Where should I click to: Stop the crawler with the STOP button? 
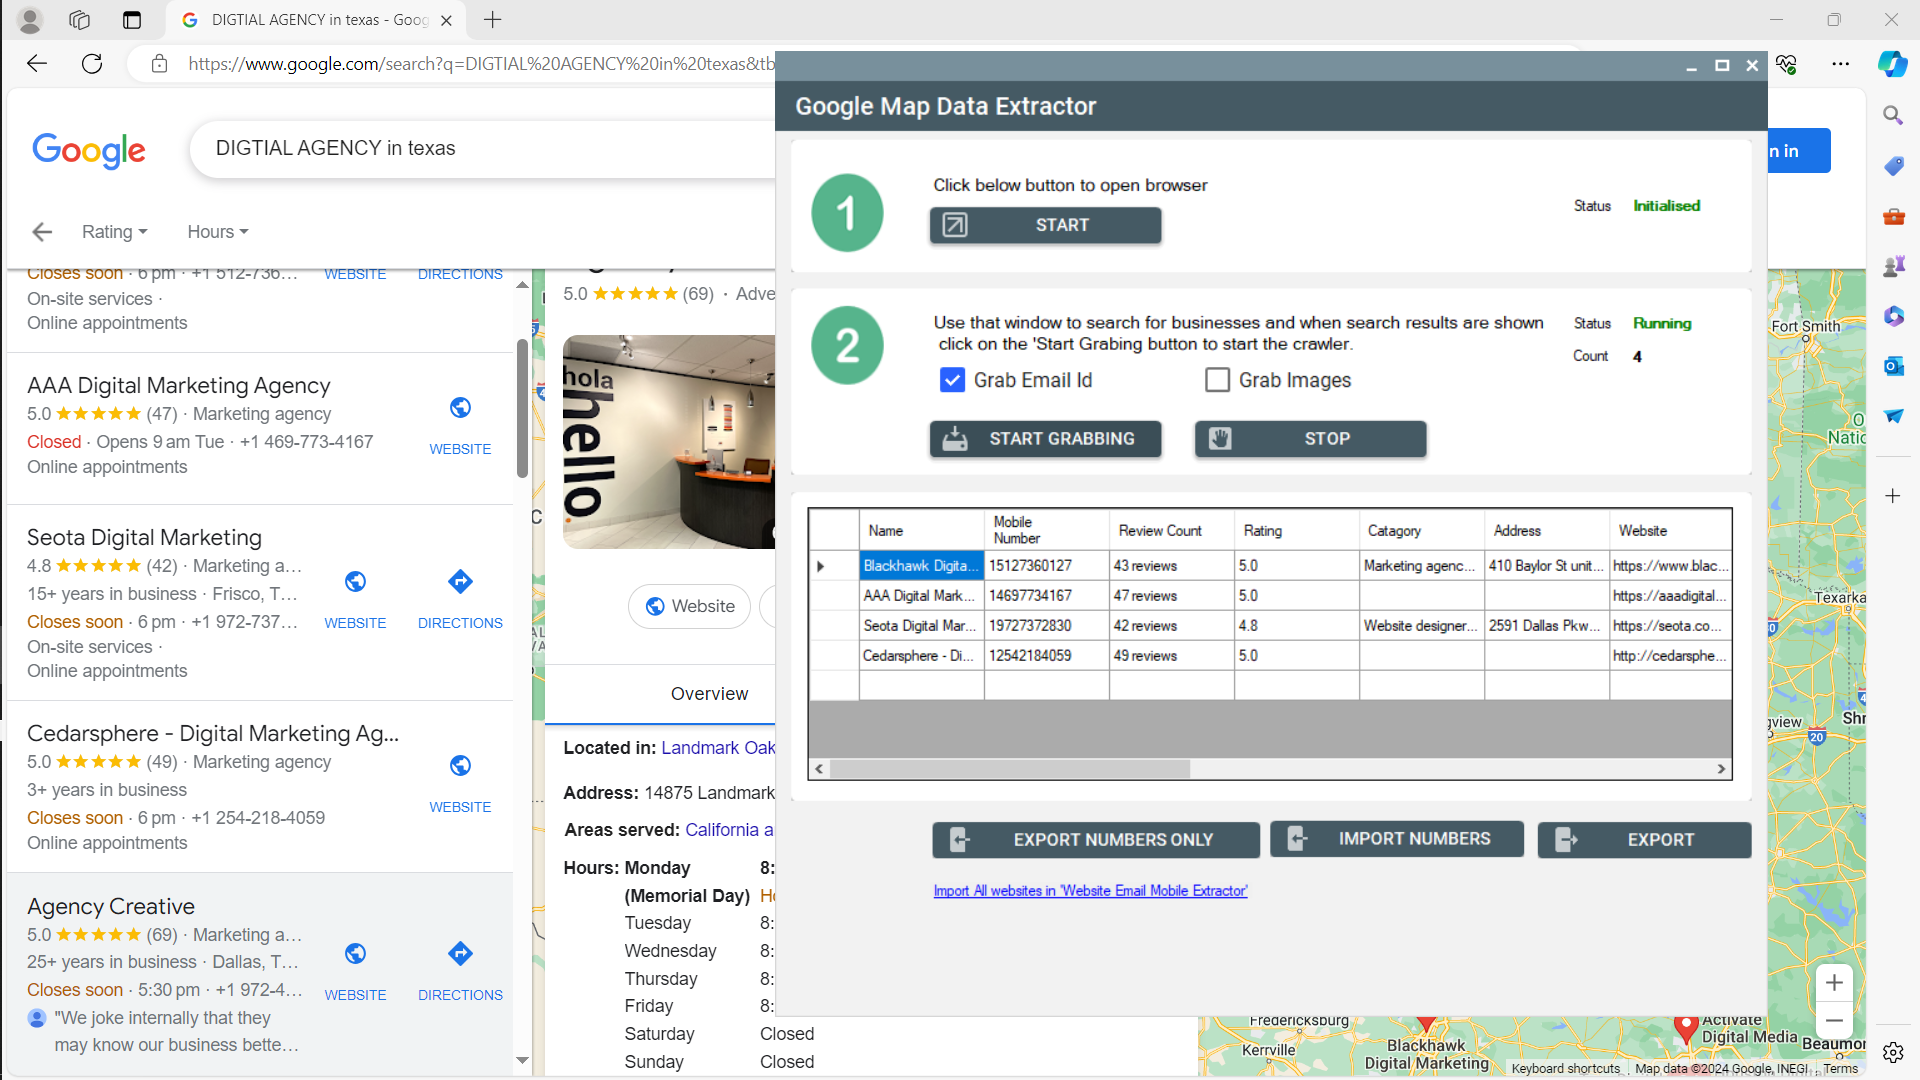pyautogui.click(x=1310, y=439)
